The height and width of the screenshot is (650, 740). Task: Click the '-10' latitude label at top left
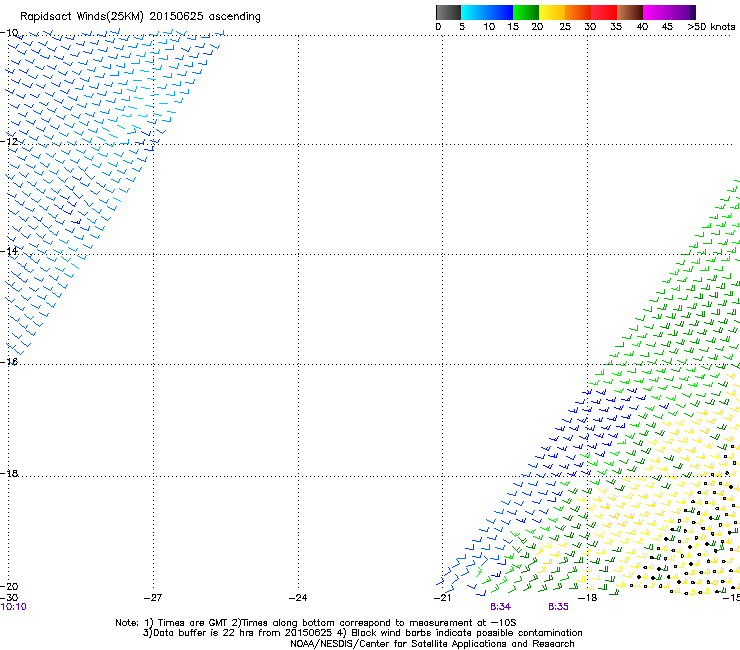(x=9, y=32)
